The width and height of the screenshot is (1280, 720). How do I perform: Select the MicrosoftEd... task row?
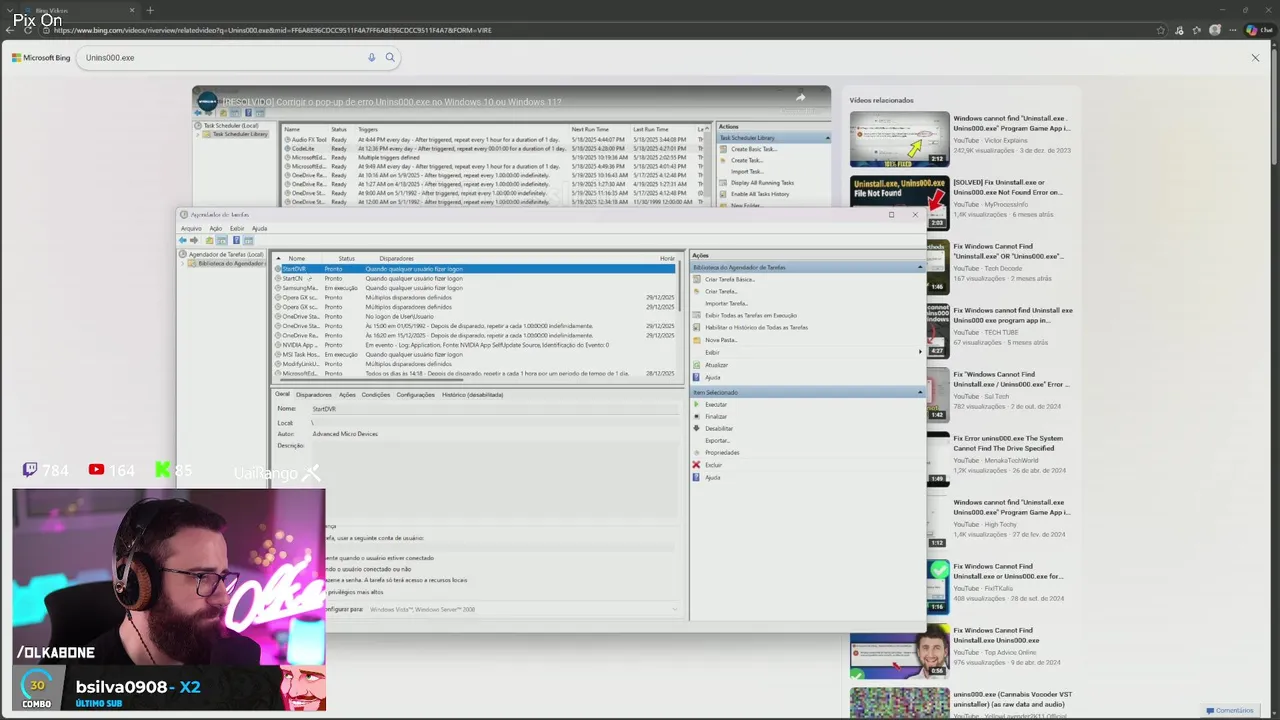(475, 373)
